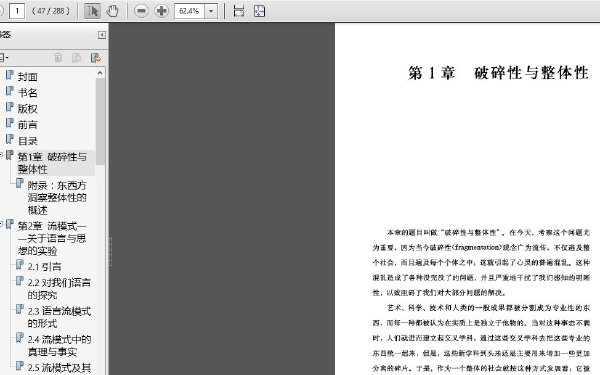Open the 书名 bookmark
The height and width of the screenshot is (375, 600).
pos(28,93)
